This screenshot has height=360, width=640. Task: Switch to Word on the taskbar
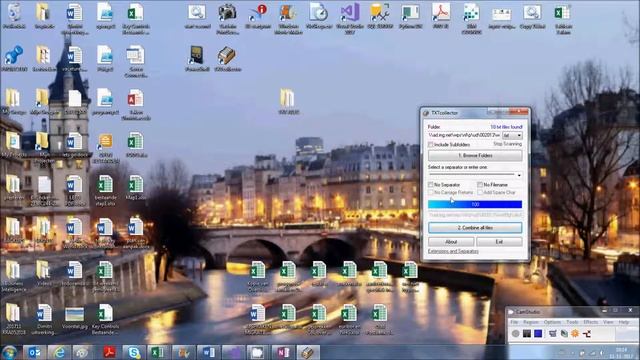(x=208, y=352)
